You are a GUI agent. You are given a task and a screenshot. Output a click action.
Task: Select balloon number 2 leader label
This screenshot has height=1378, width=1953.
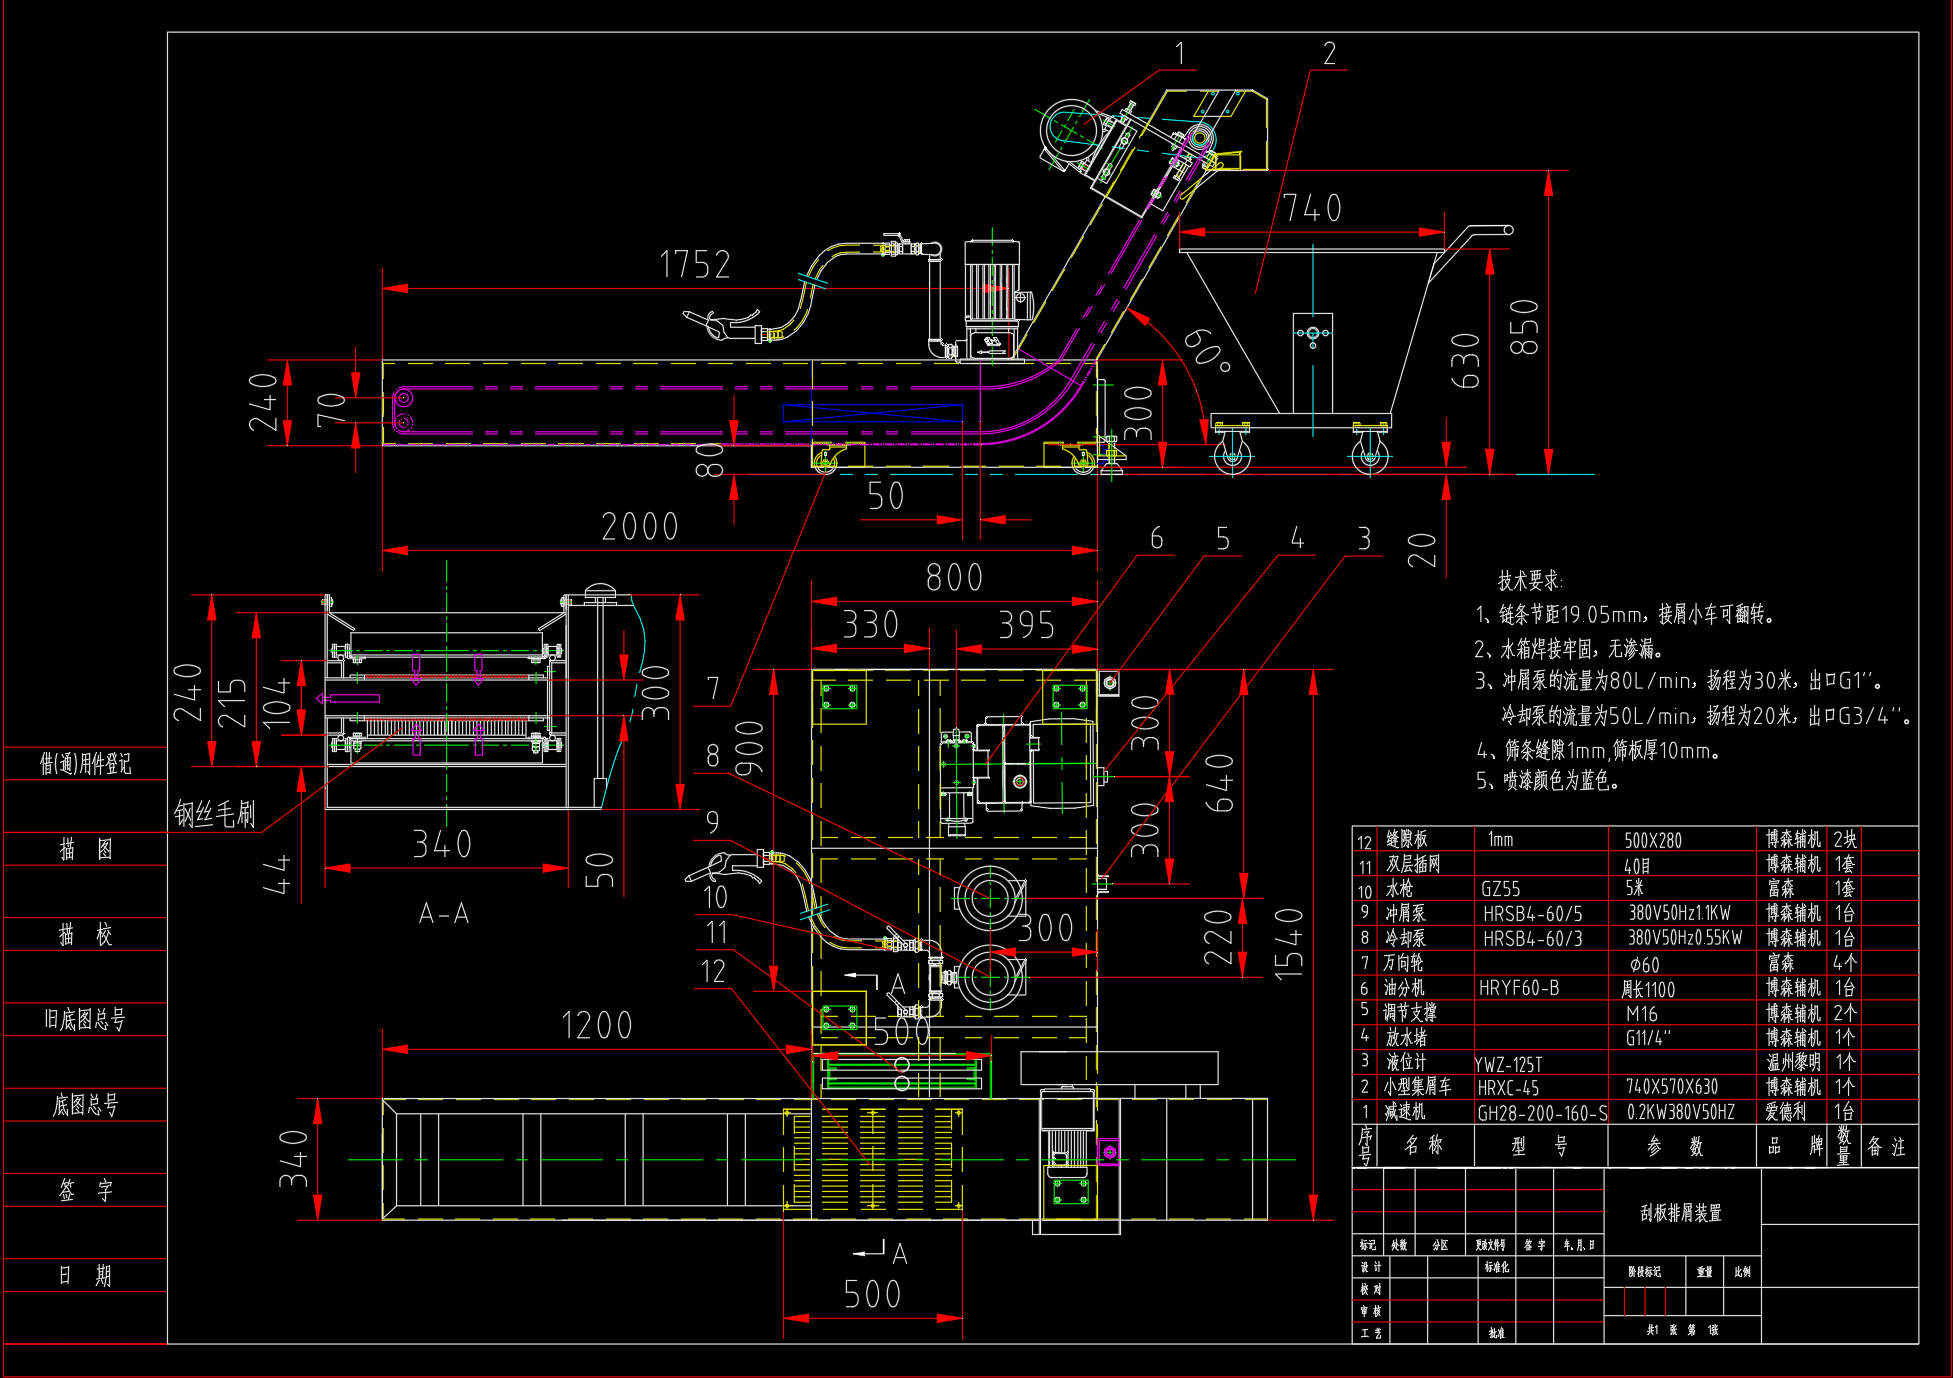pos(1329,54)
